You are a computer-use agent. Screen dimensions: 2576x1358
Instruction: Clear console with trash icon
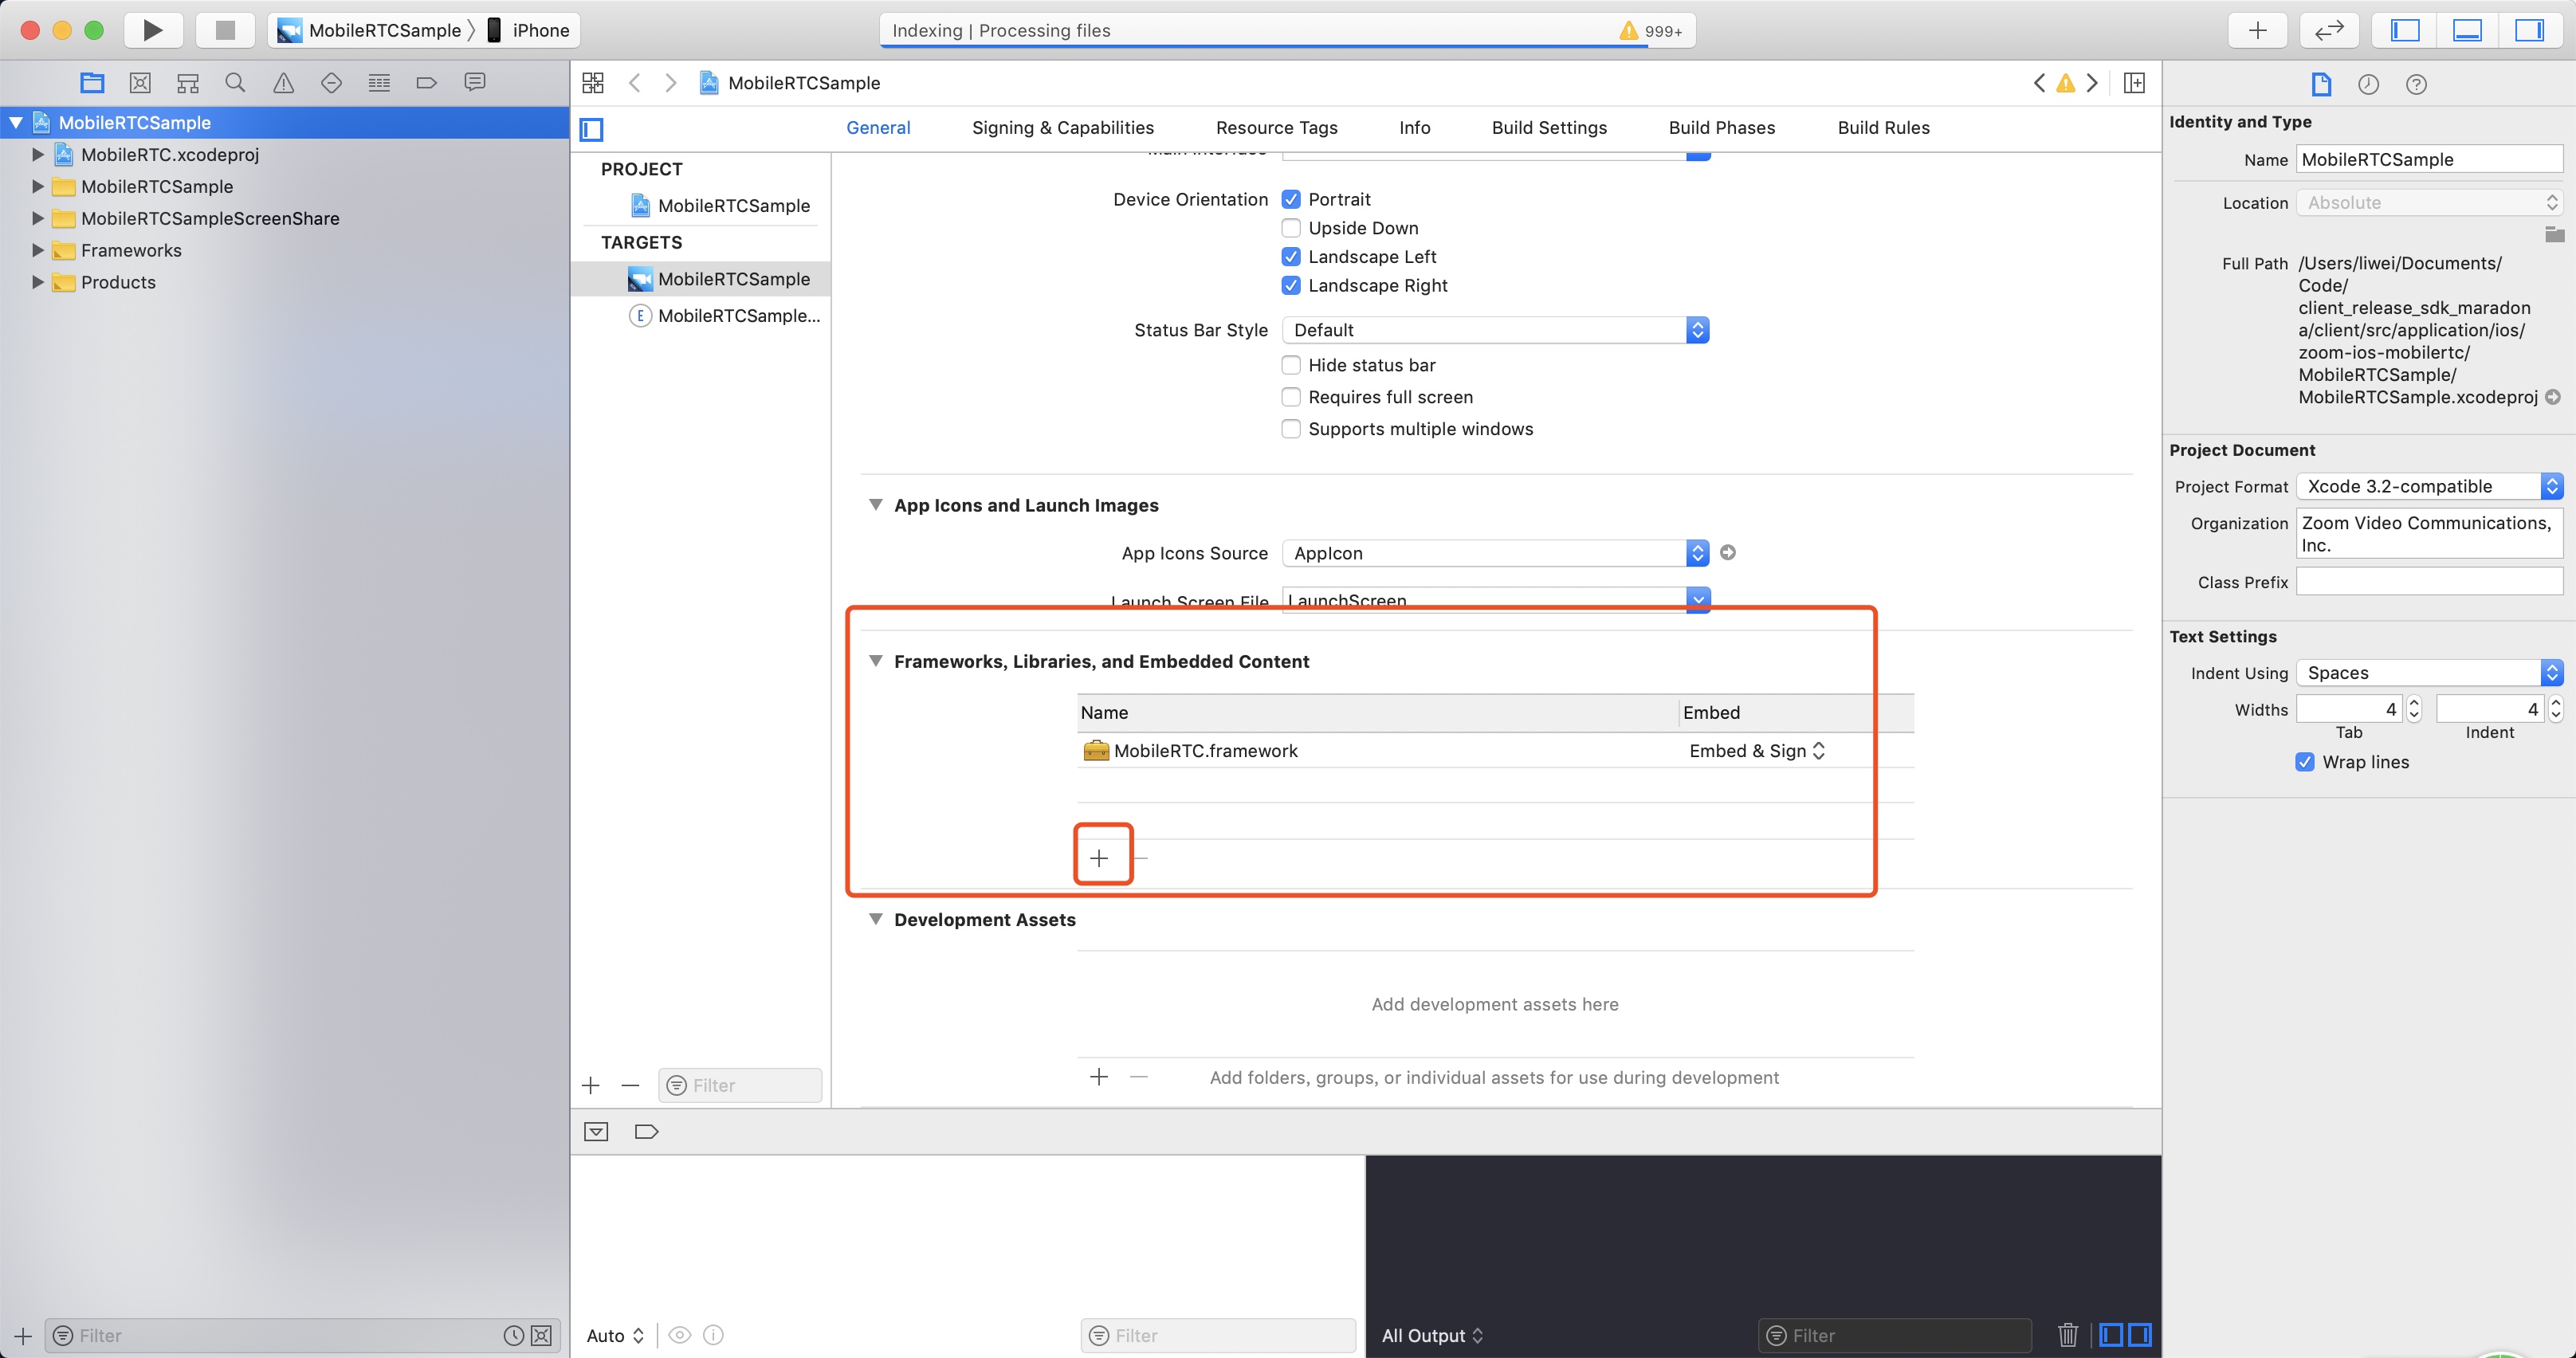(x=2068, y=1335)
